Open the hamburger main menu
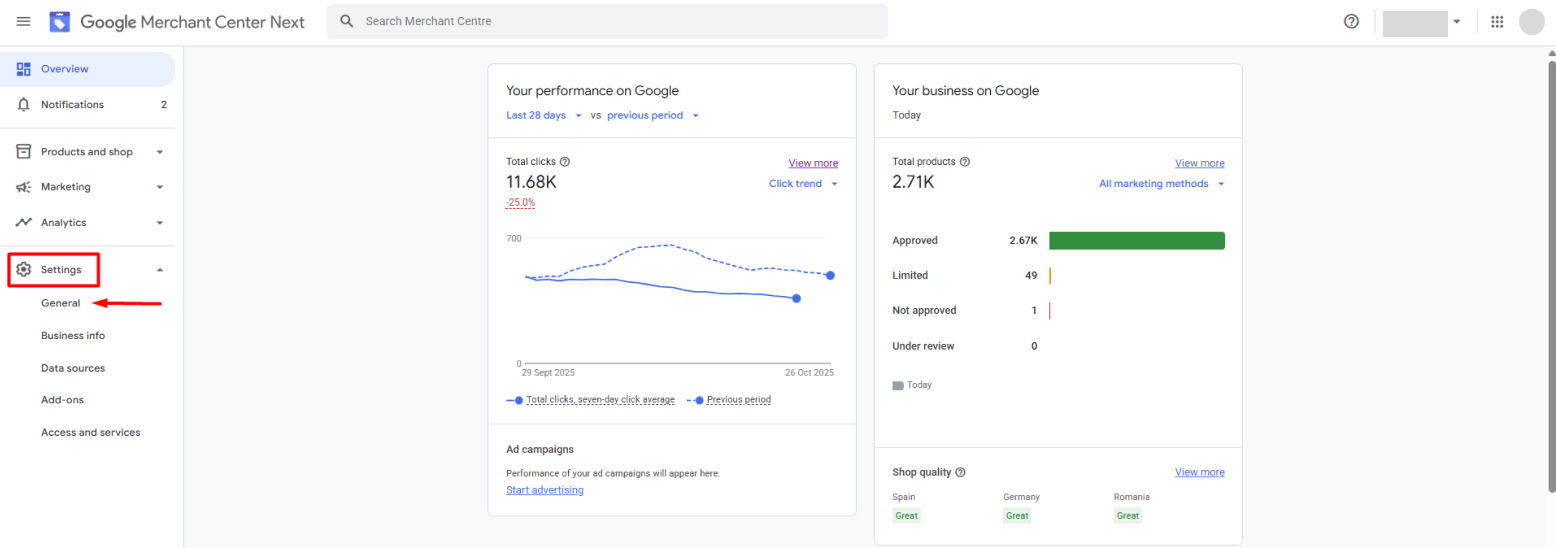1556x548 pixels. [23, 21]
